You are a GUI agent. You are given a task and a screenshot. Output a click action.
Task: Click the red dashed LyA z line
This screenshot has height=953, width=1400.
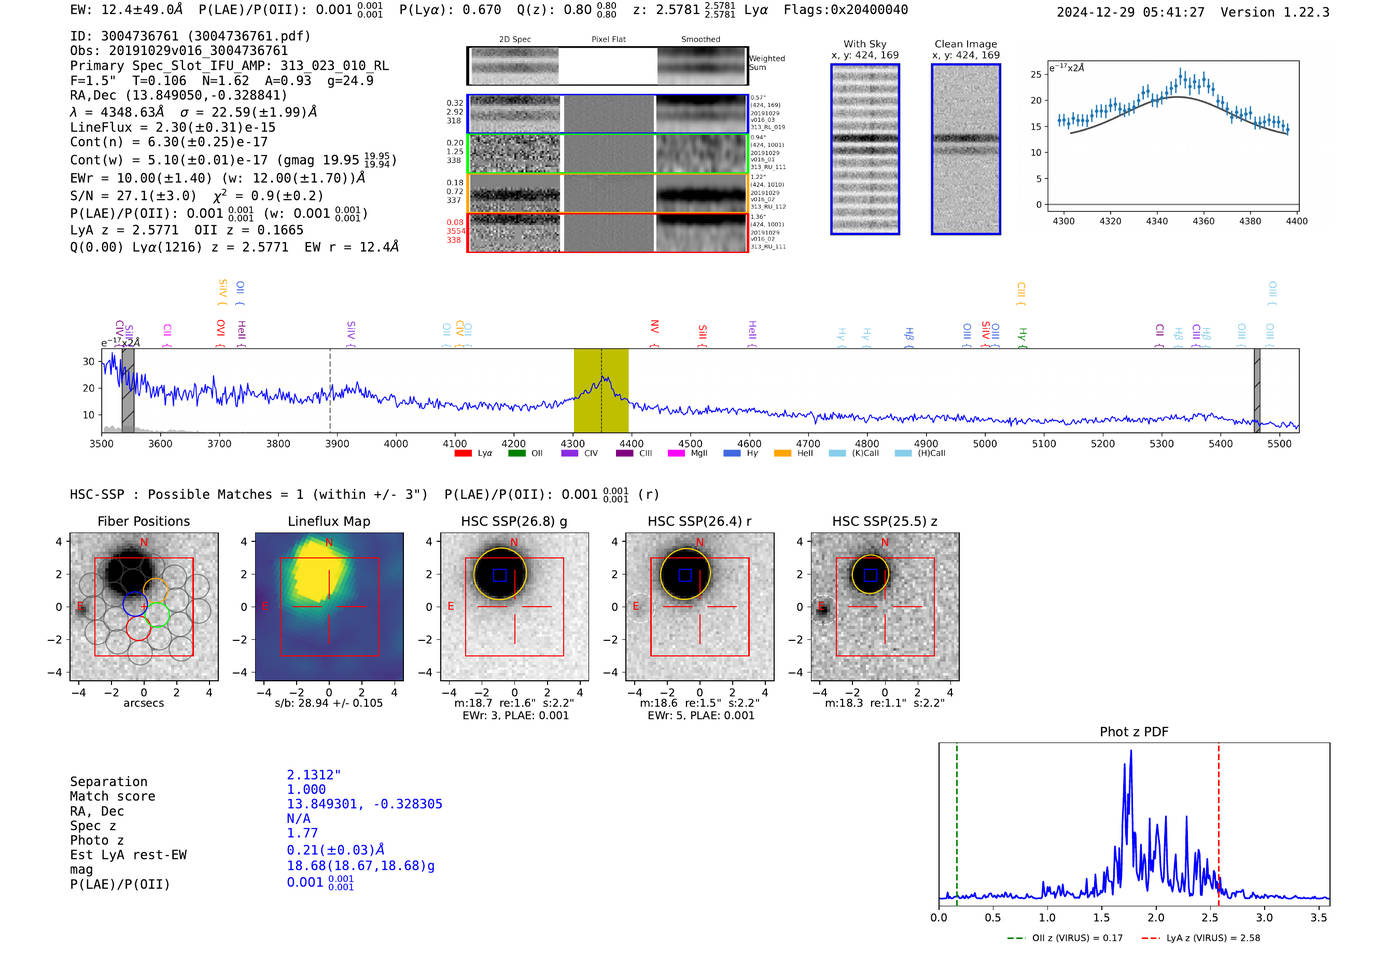[1219, 824]
